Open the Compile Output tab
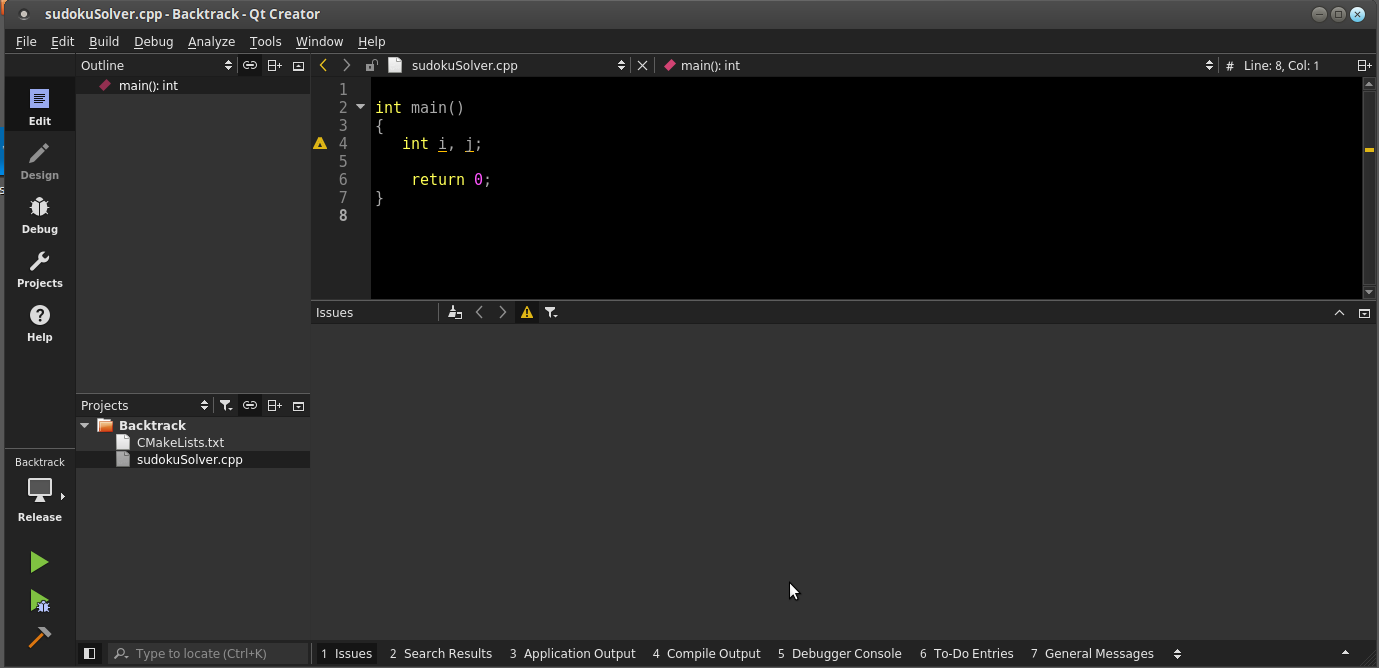The image size is (1379, 668). [706, 653]
